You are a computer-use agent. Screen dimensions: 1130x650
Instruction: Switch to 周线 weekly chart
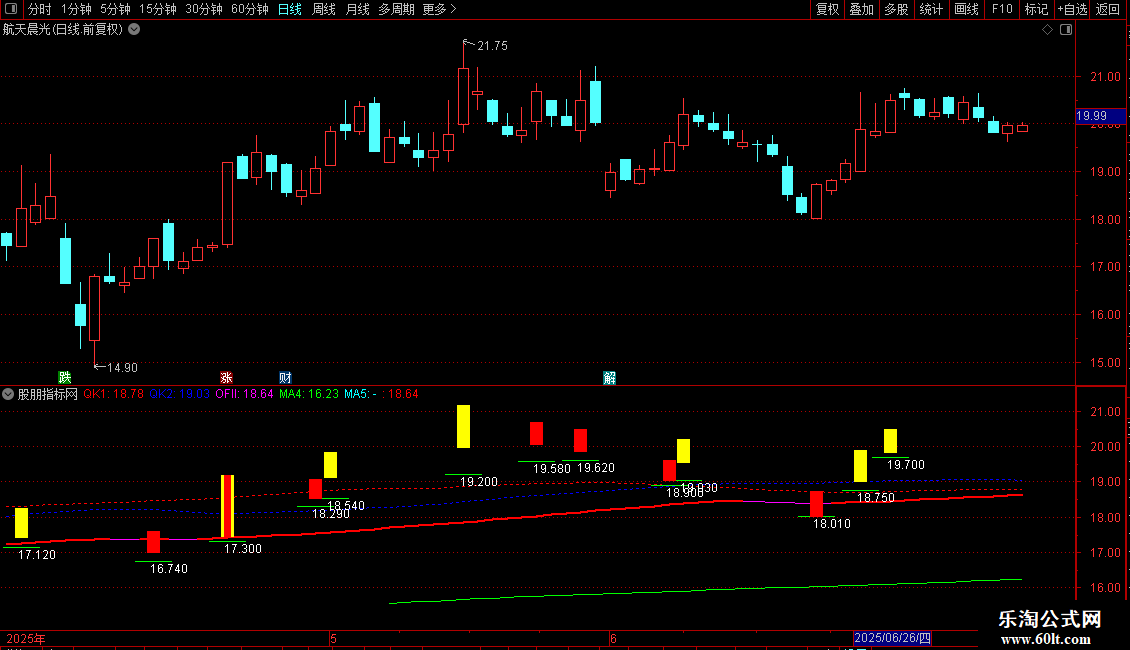coord(324,9)
